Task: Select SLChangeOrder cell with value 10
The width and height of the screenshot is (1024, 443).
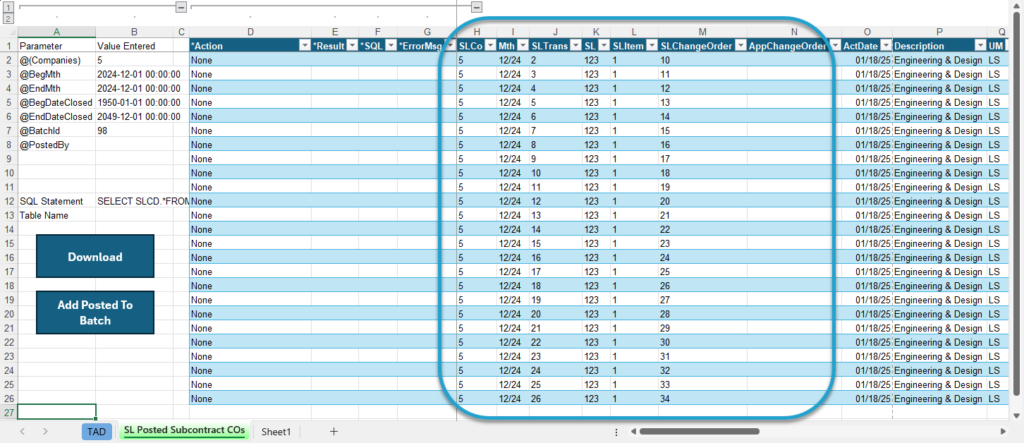Action: tap(703, 60)
